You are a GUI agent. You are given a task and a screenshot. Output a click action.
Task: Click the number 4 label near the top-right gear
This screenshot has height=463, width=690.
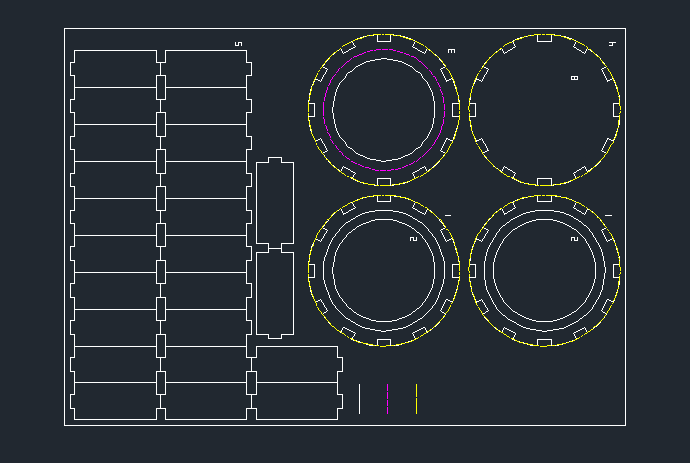612,44
